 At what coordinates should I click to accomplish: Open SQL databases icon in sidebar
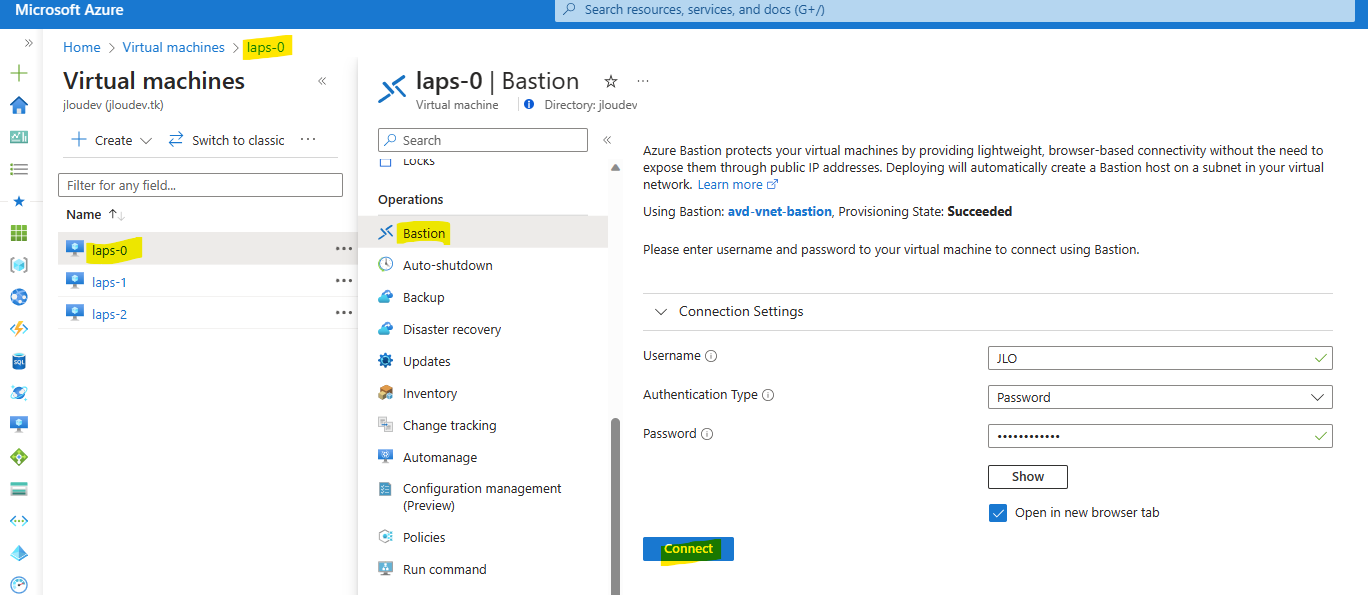pos(18,361)
